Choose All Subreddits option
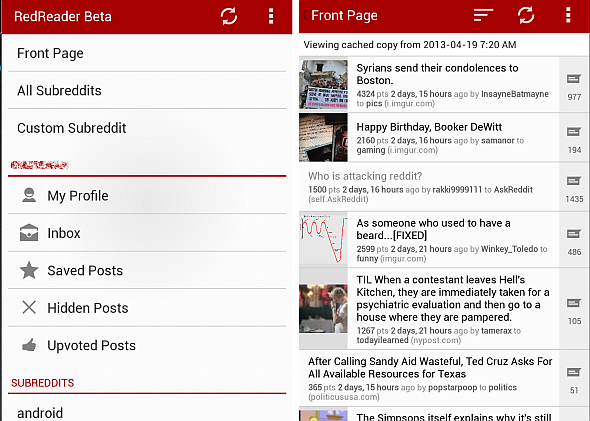This screenshot has width=590, height=421. [x=147, y=90]
